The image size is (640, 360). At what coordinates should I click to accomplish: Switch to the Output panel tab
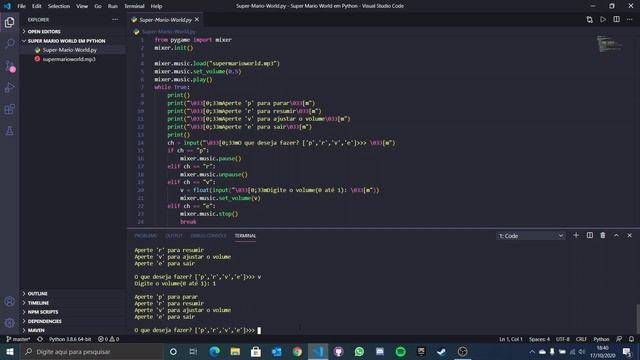pyautogui.click(x=174, y=236)
